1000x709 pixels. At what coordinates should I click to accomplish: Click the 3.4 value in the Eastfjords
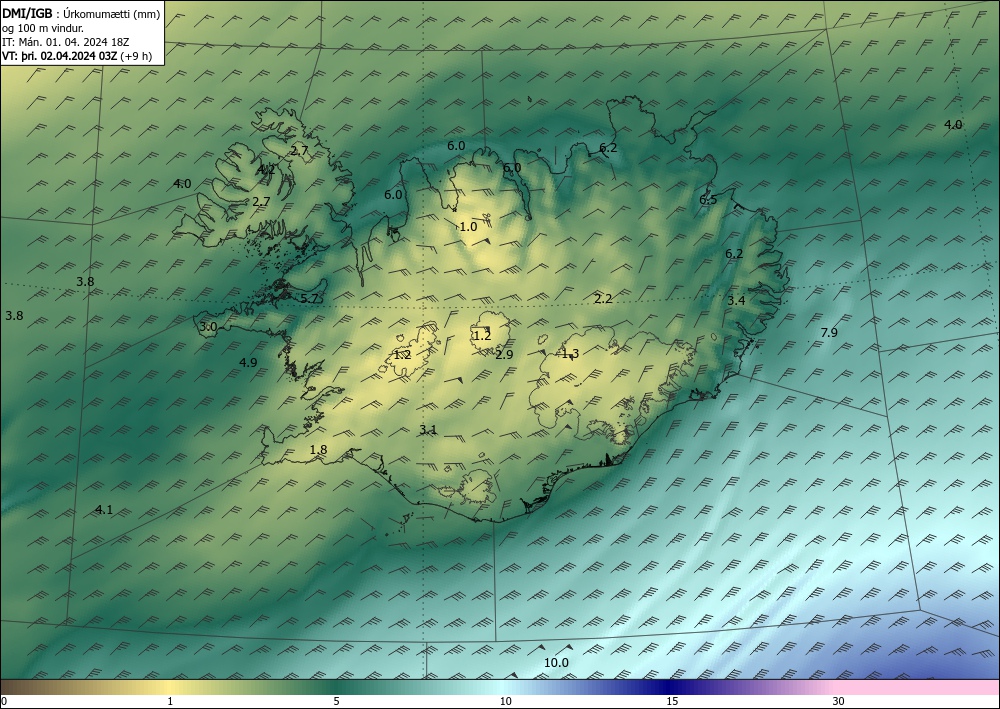point(736,300)
